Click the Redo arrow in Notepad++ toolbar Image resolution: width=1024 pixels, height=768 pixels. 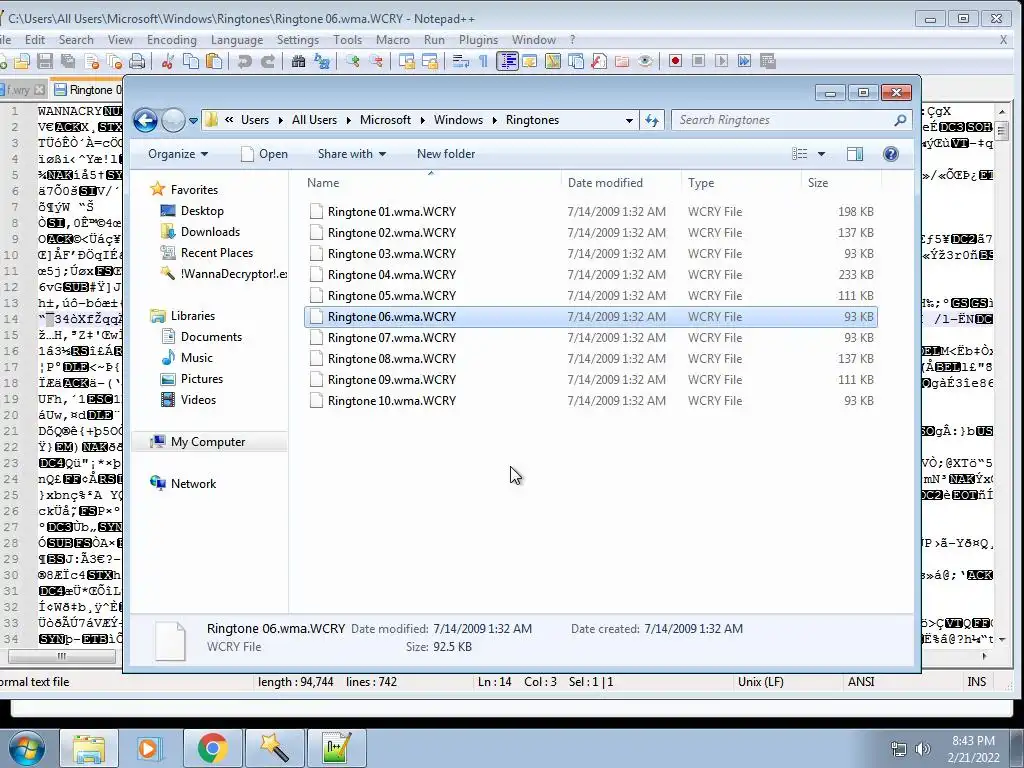tap(268, 61)
